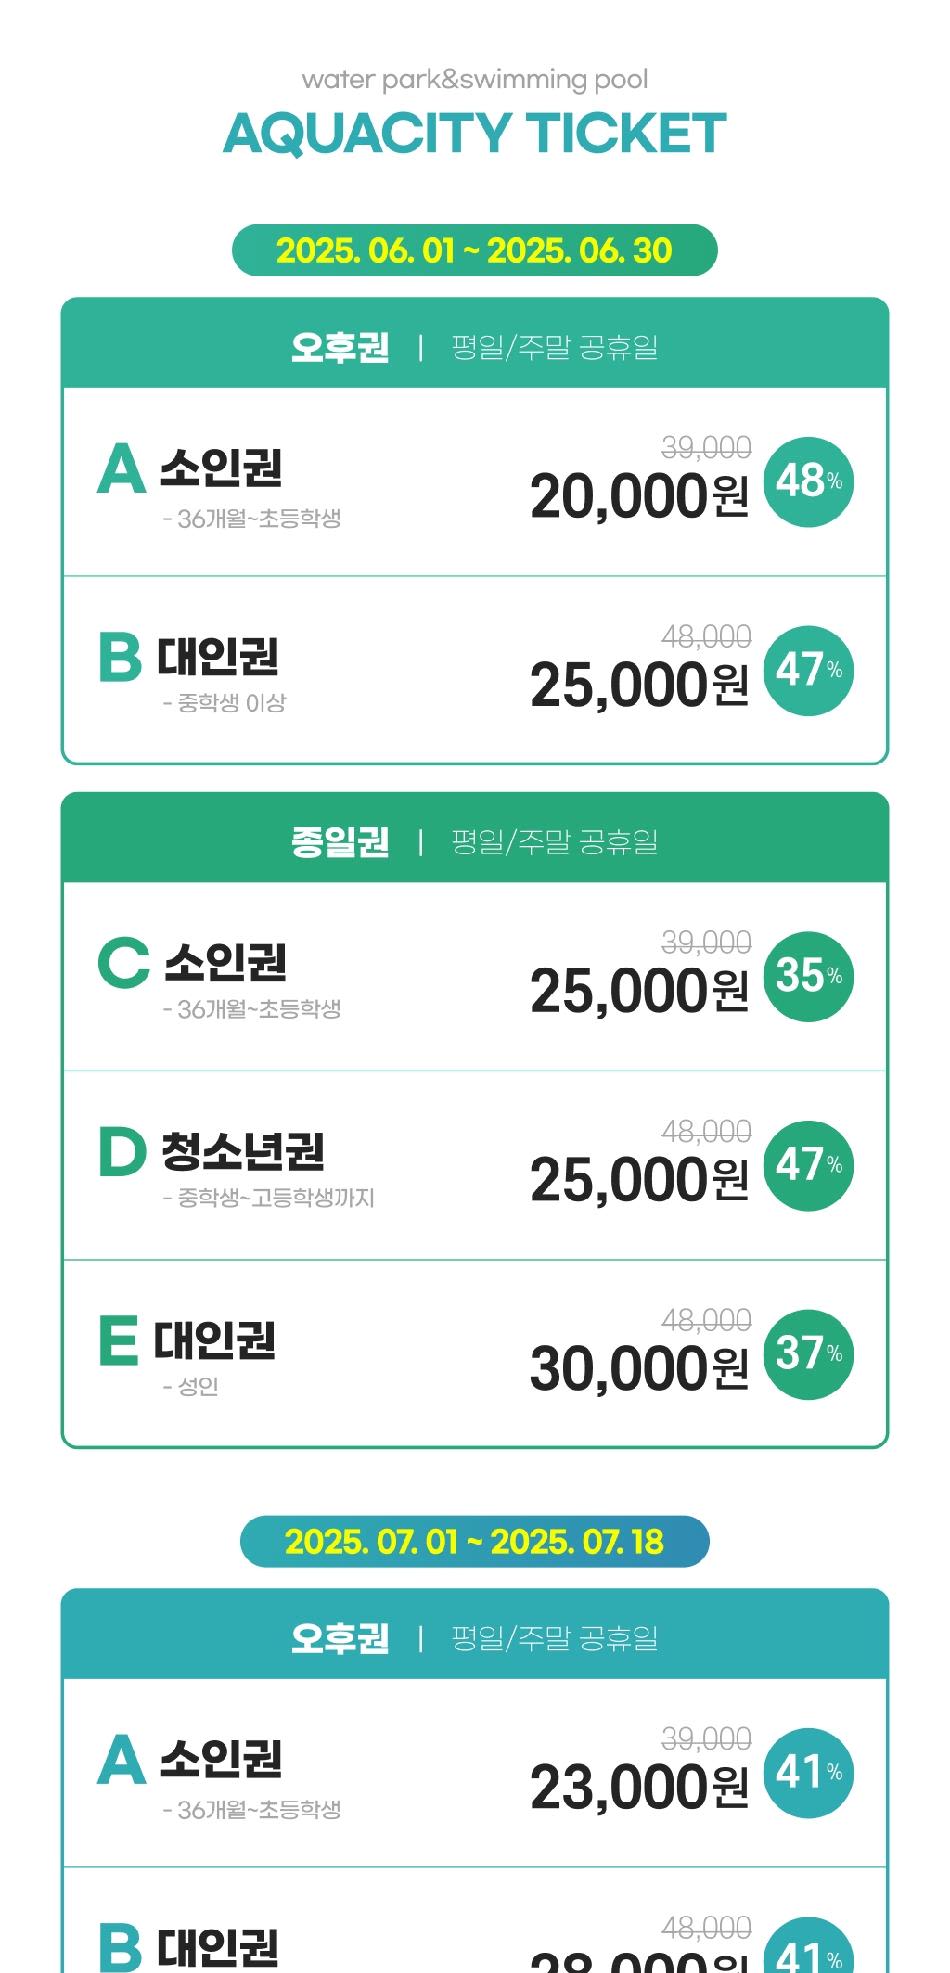
Task: Click the 2025.07.01 ~ 2025.07.18 date pill
Action: pyautogui.click(x=475, y=1542)
